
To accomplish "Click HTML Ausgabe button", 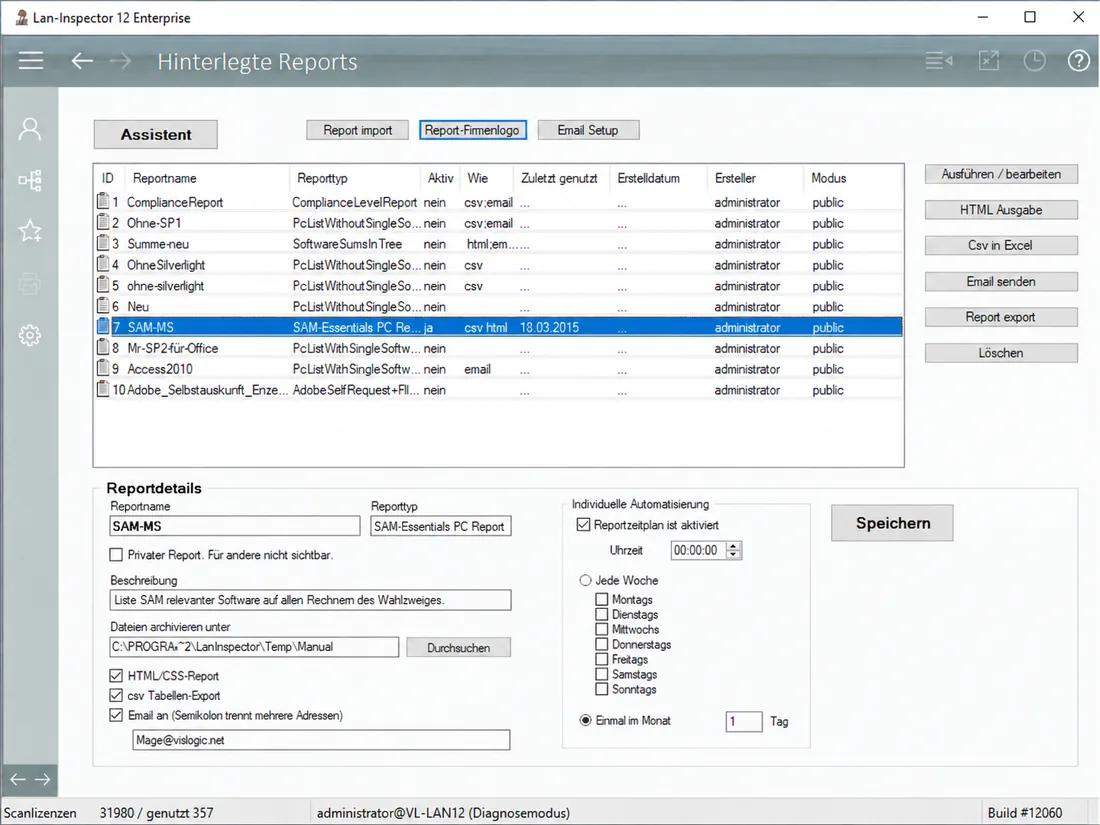I will [1001, 210].
